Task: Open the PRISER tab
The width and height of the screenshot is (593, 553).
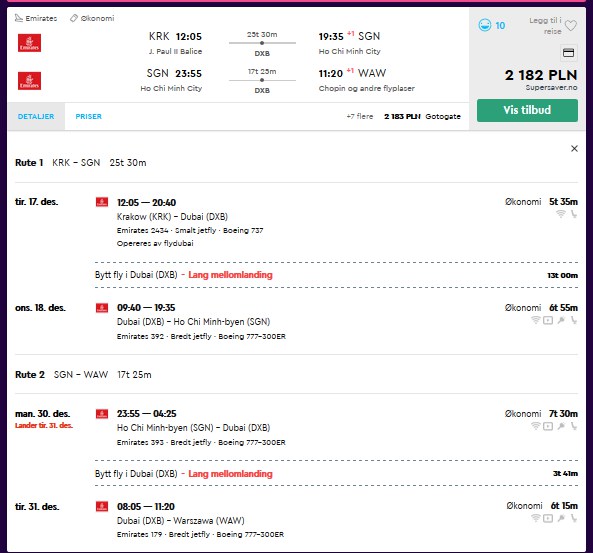Action: coord(88,117)
